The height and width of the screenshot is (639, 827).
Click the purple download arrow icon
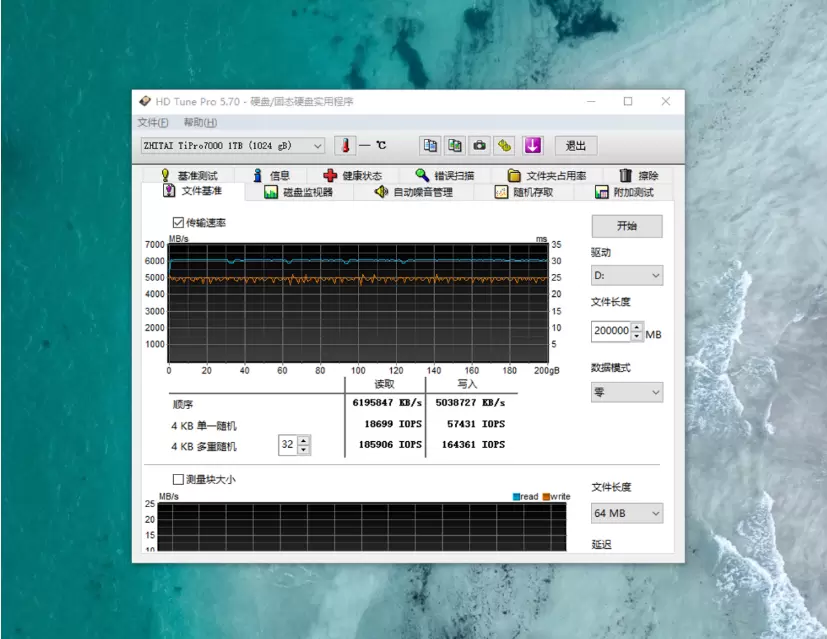pos(533,146)
